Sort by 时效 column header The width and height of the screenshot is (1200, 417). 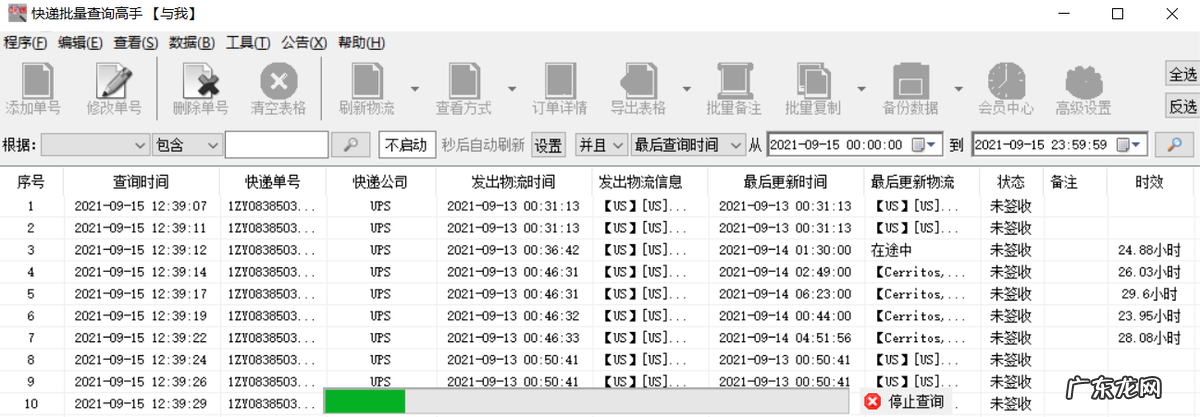[x=1149, y=182]
